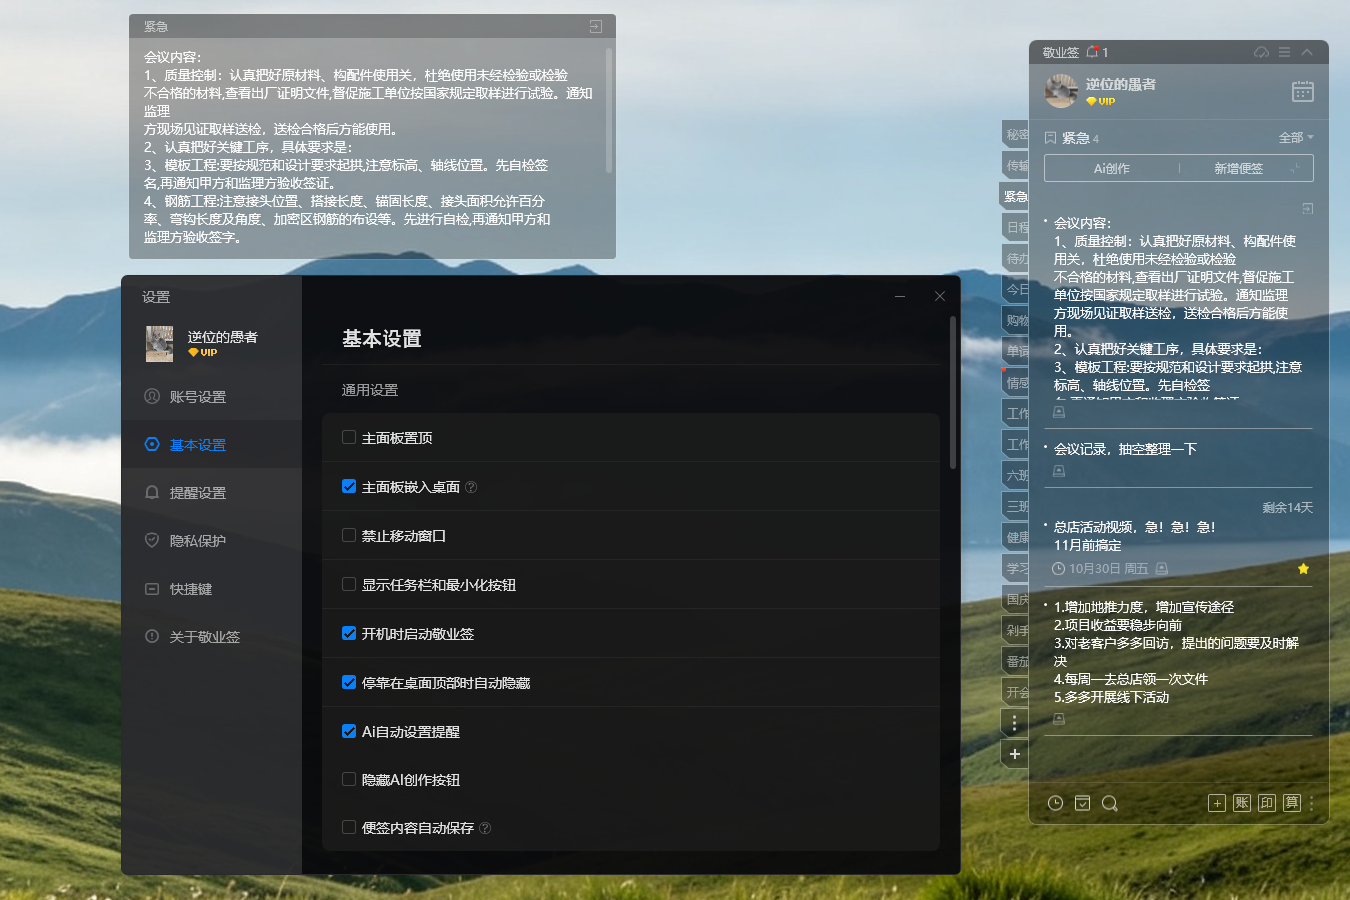Screen dimensions: 1350x900
Task: Expand the 全部 filter dropdown
Action: pyautogui.click(x=1296, y=138)
